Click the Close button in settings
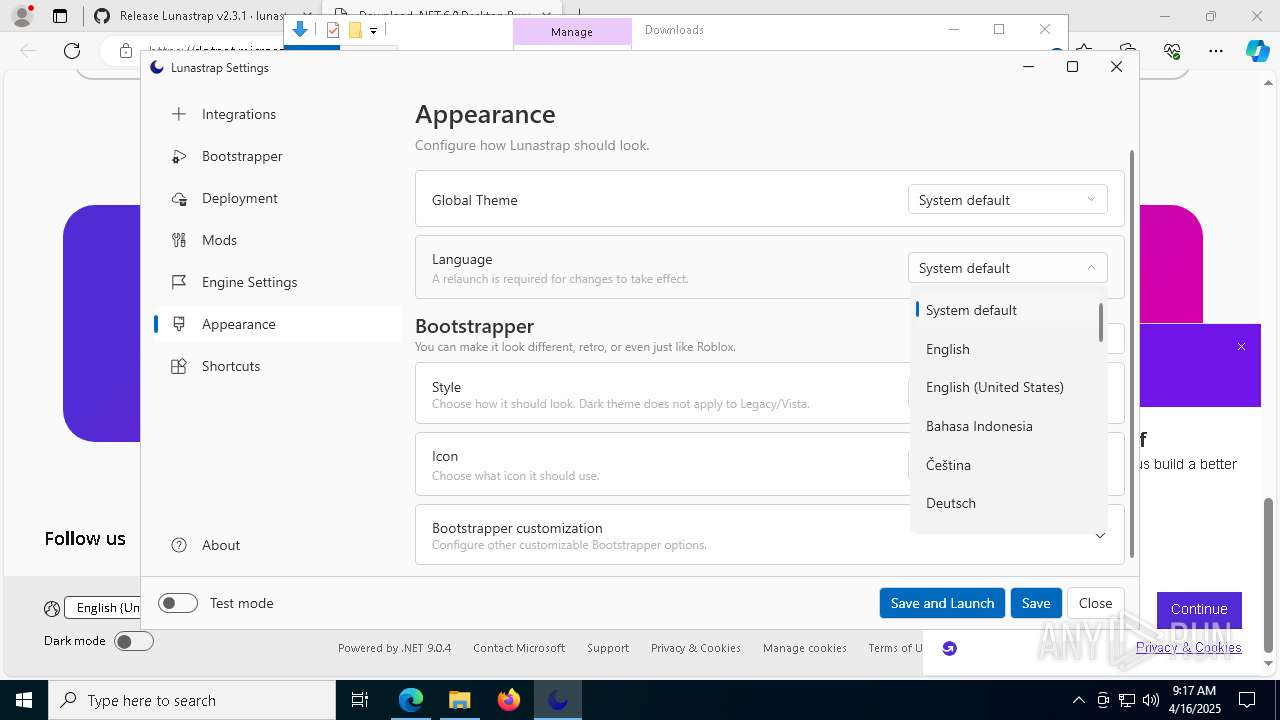Viewport: 1280px width, 720px height. pos(1095,603)
